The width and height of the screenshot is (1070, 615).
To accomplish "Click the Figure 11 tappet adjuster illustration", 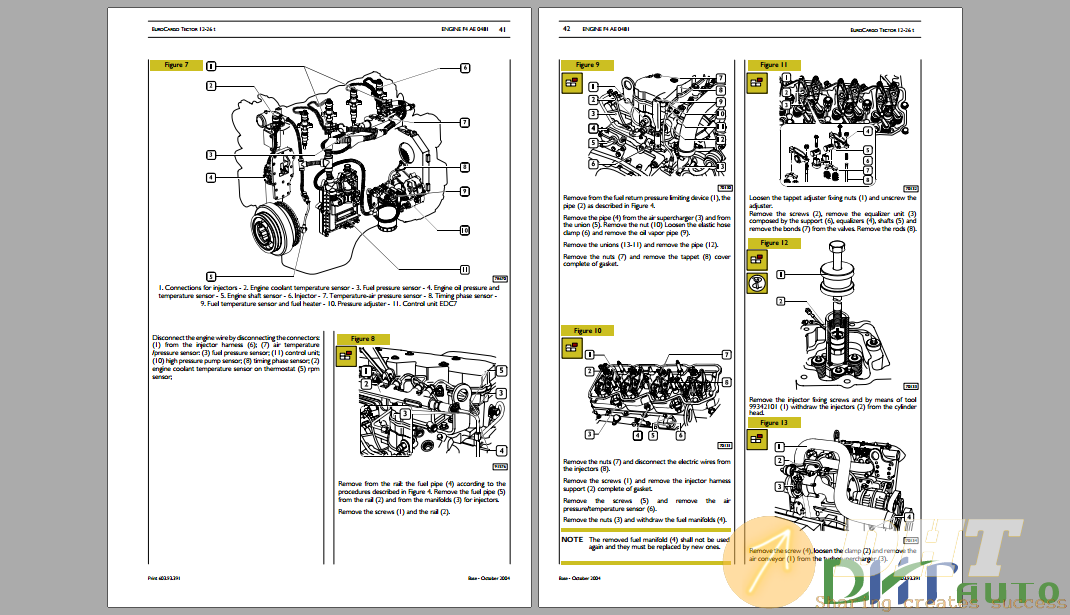I will pyautogui.click(x=845, y=130).
